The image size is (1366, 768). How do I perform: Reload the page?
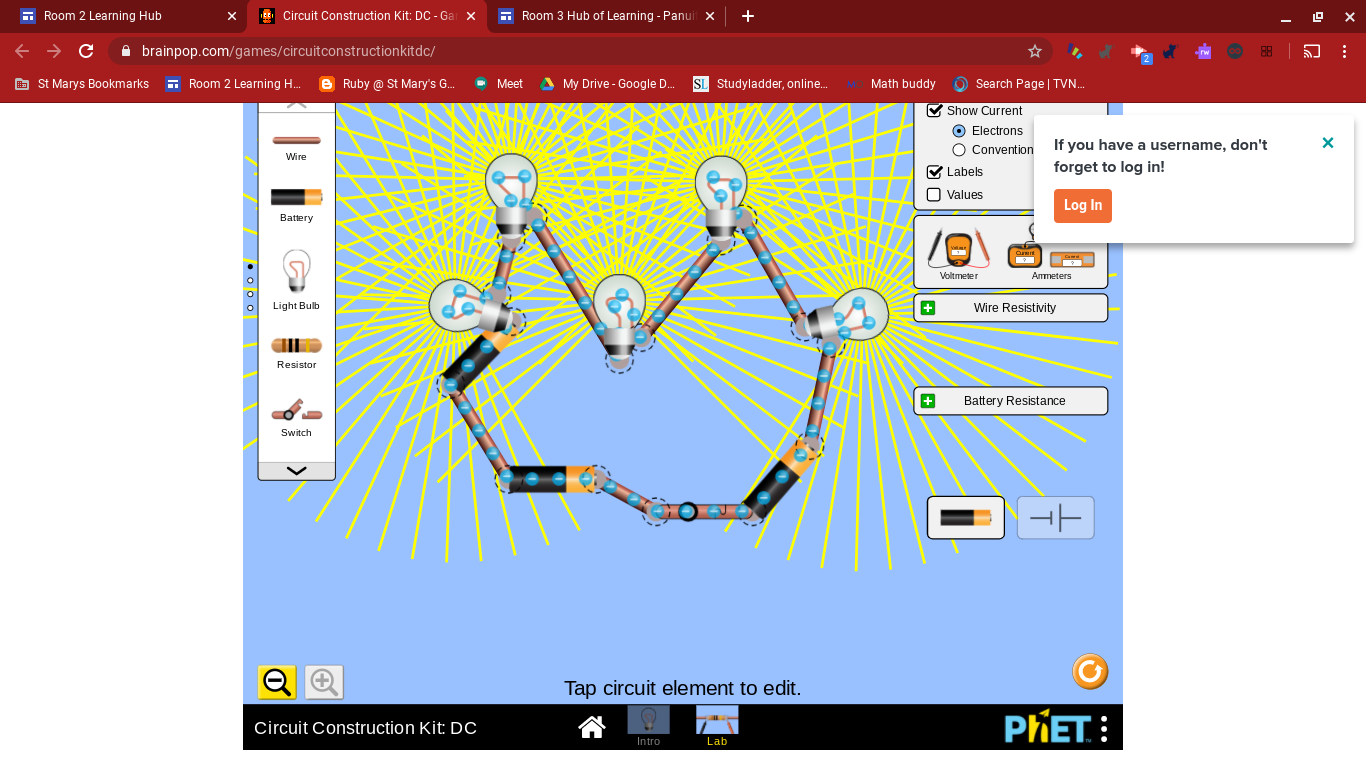pyautogui.click(x=86, y=51)
